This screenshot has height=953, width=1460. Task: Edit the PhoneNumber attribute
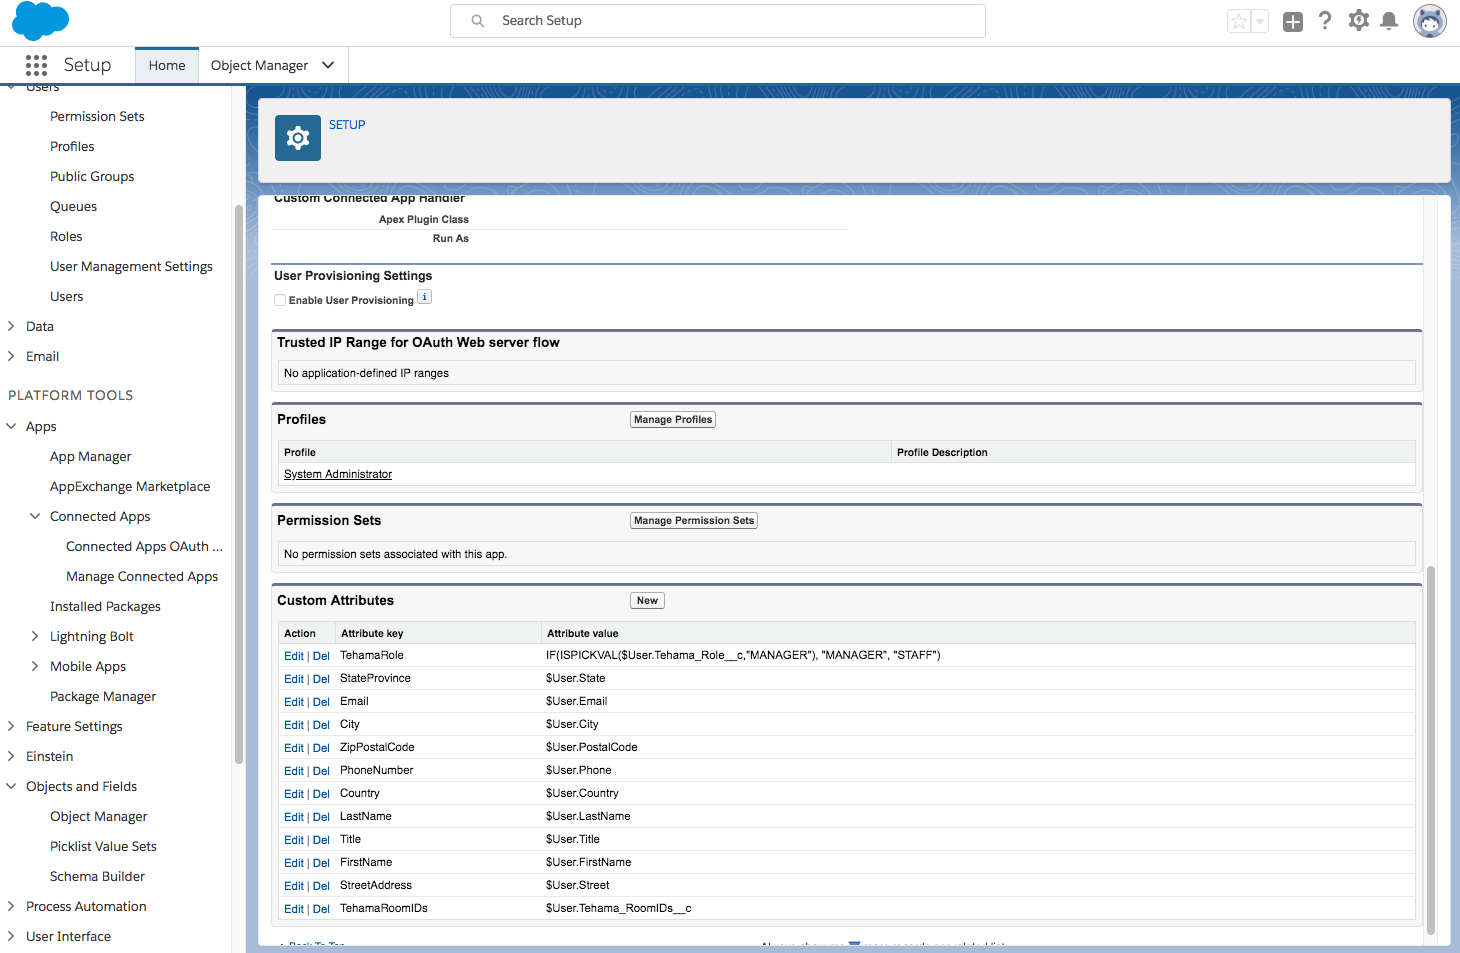click(x=293, y=771)
